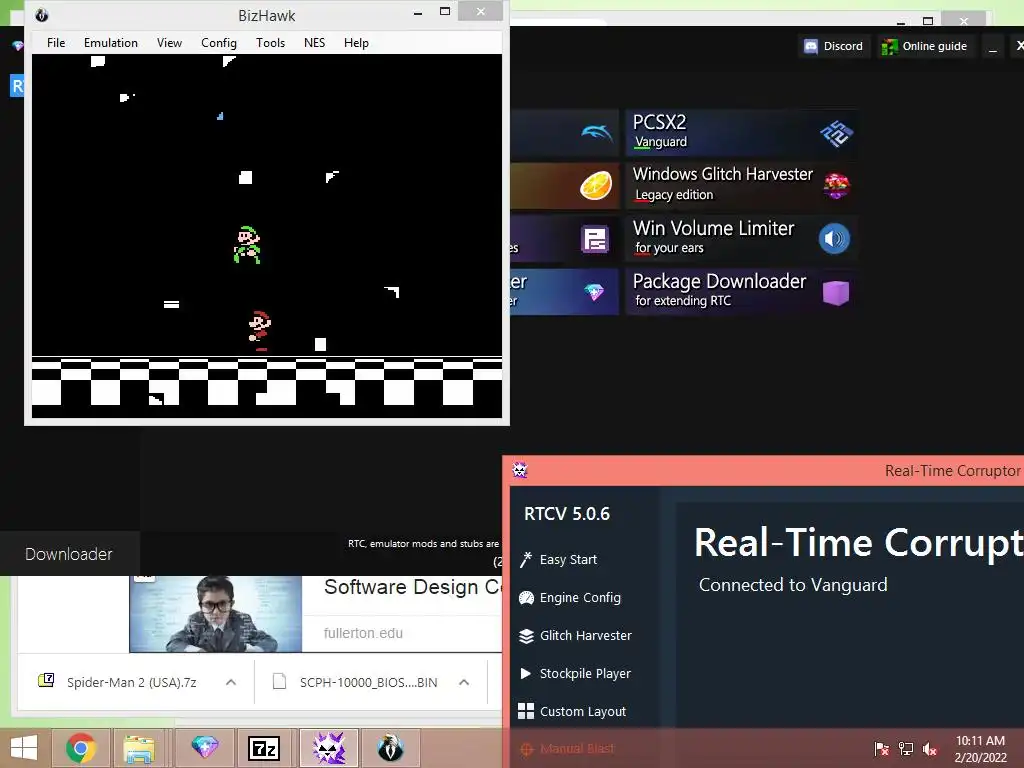Screen dimensions: 1024x768
Task: Launch PCSX2 Vanguard entry
Action: pos(741,133)
